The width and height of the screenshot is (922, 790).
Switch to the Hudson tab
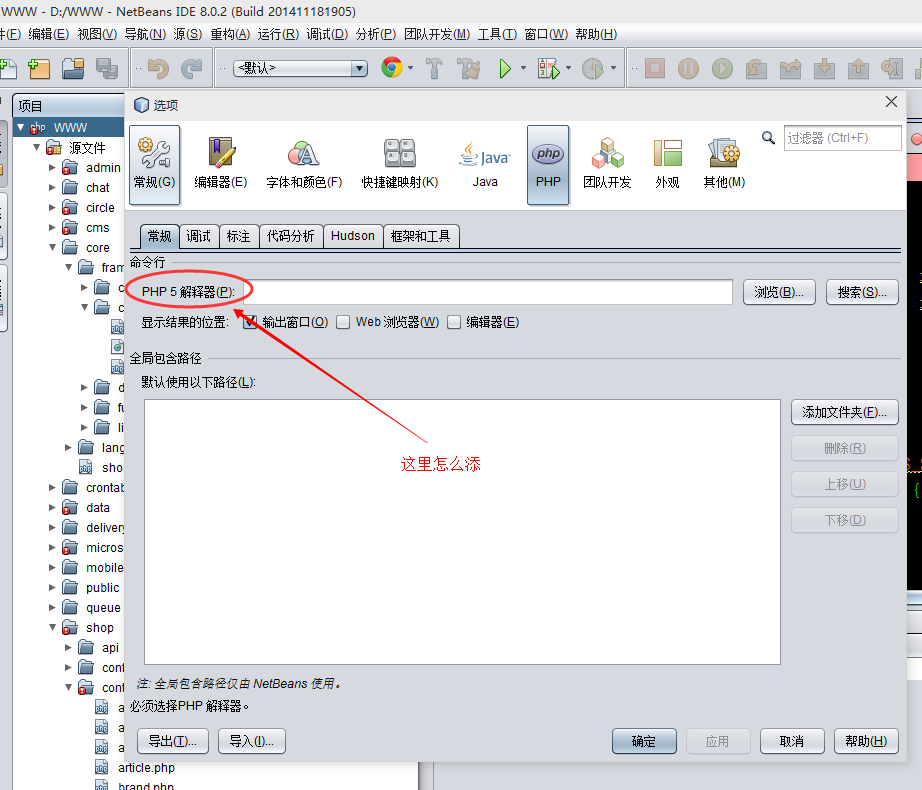pyautogui.click(x=353, y=236)
